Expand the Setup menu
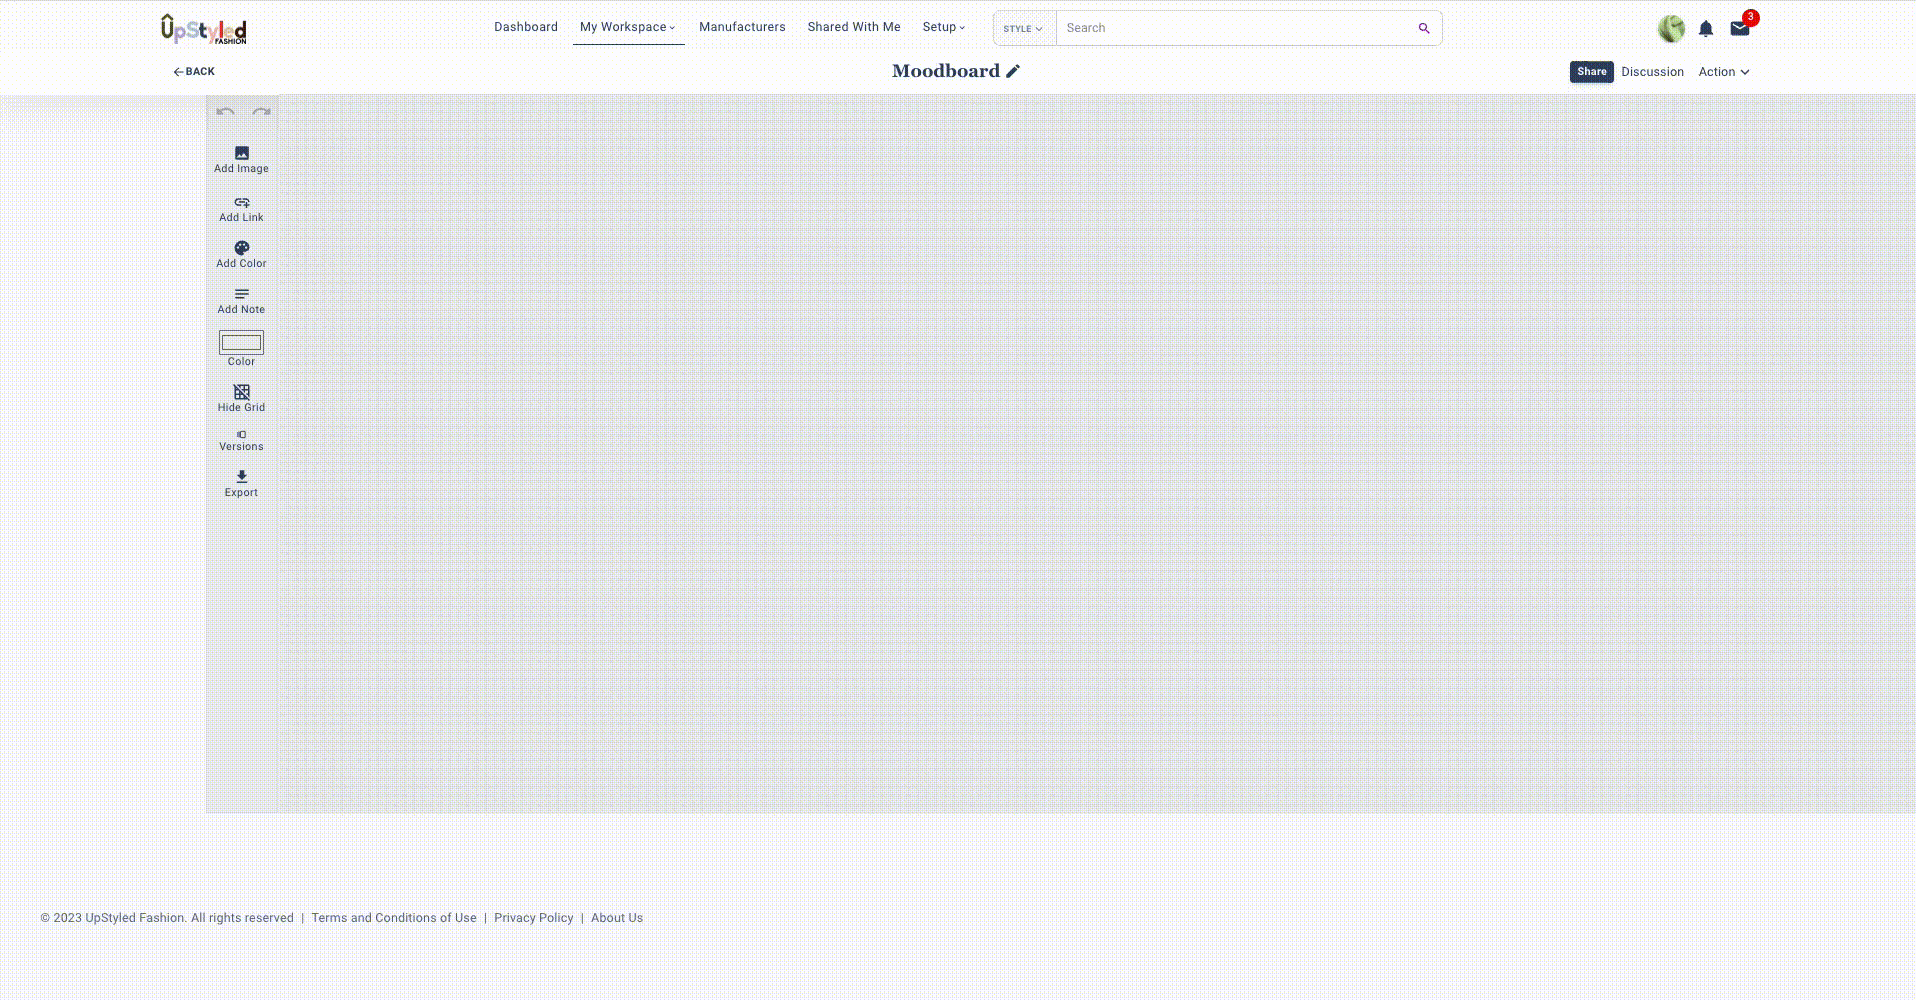The image size is (1916, 1000). click(943, 27)
